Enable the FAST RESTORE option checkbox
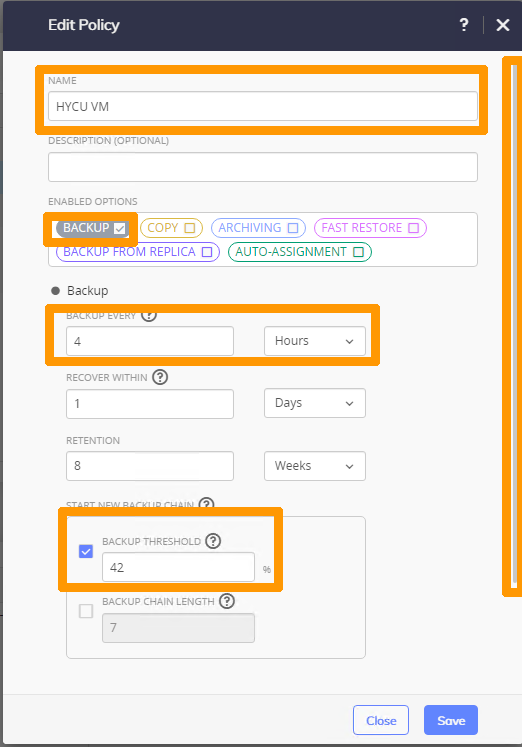The height and width of the screenshot is (747, 522). tap(413, 228)
